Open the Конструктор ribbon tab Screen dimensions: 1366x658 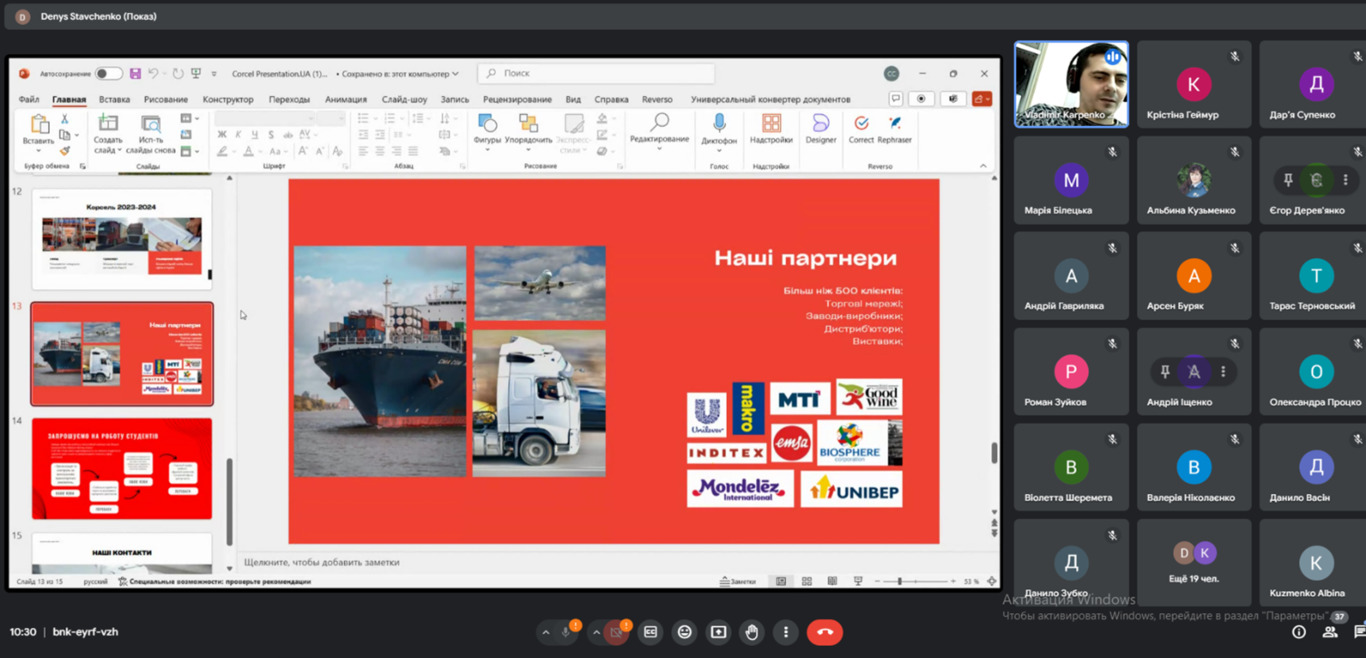228,100
